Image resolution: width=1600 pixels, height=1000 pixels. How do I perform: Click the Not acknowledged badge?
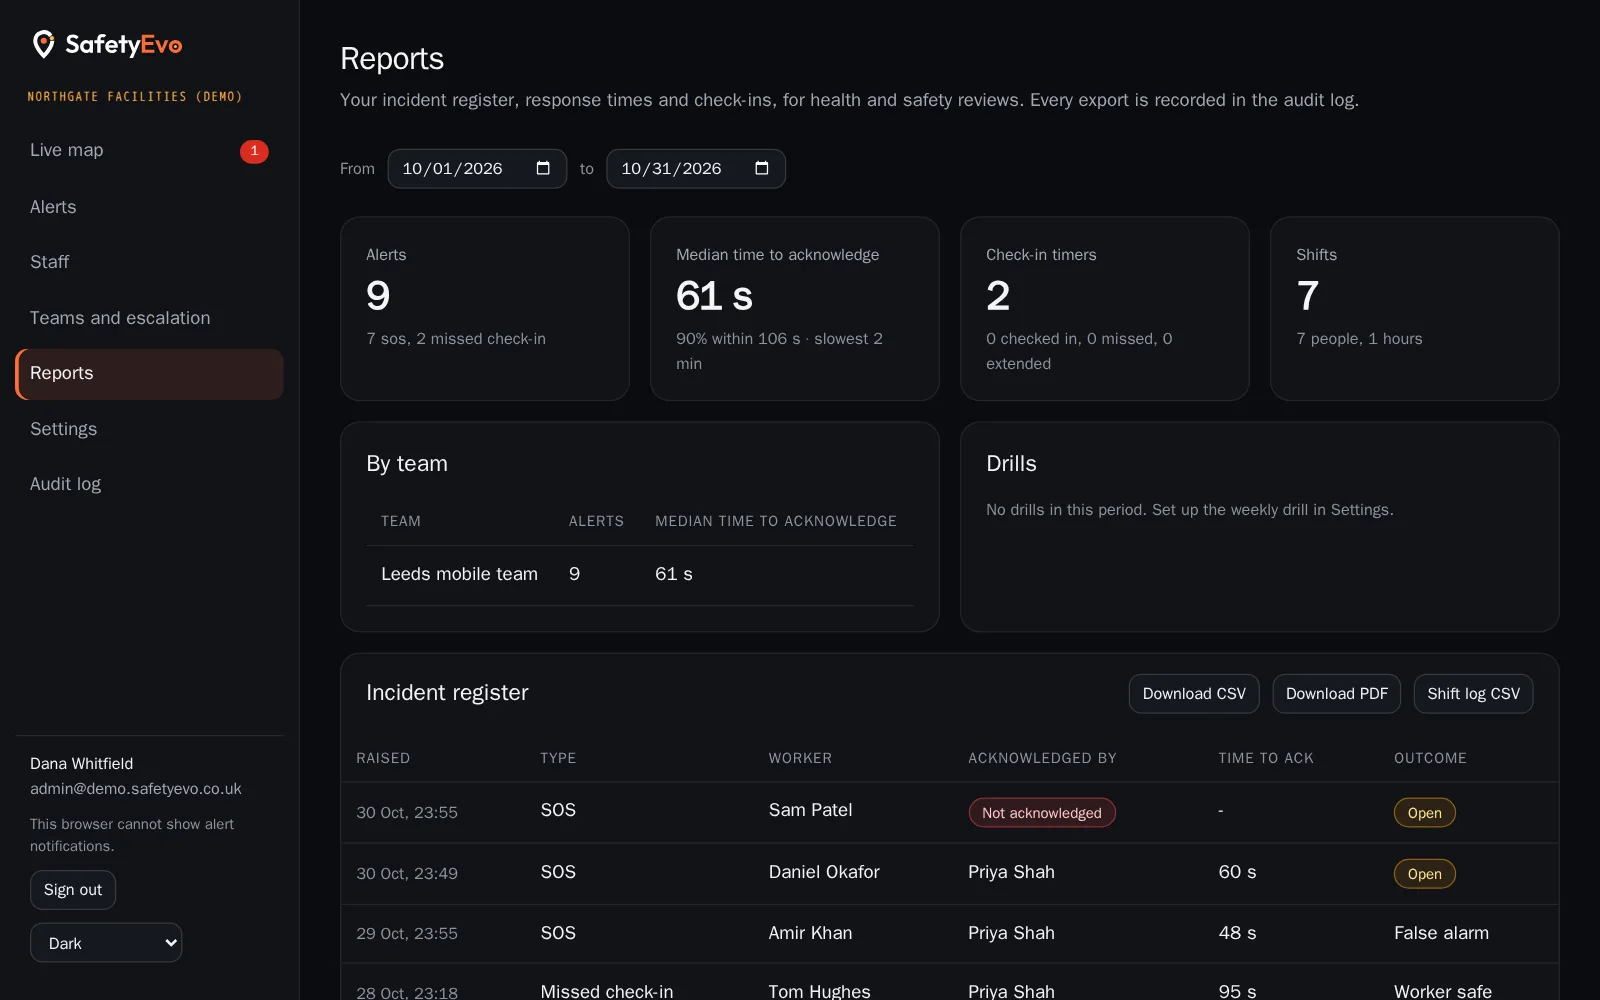click(x=1041, y=813)
